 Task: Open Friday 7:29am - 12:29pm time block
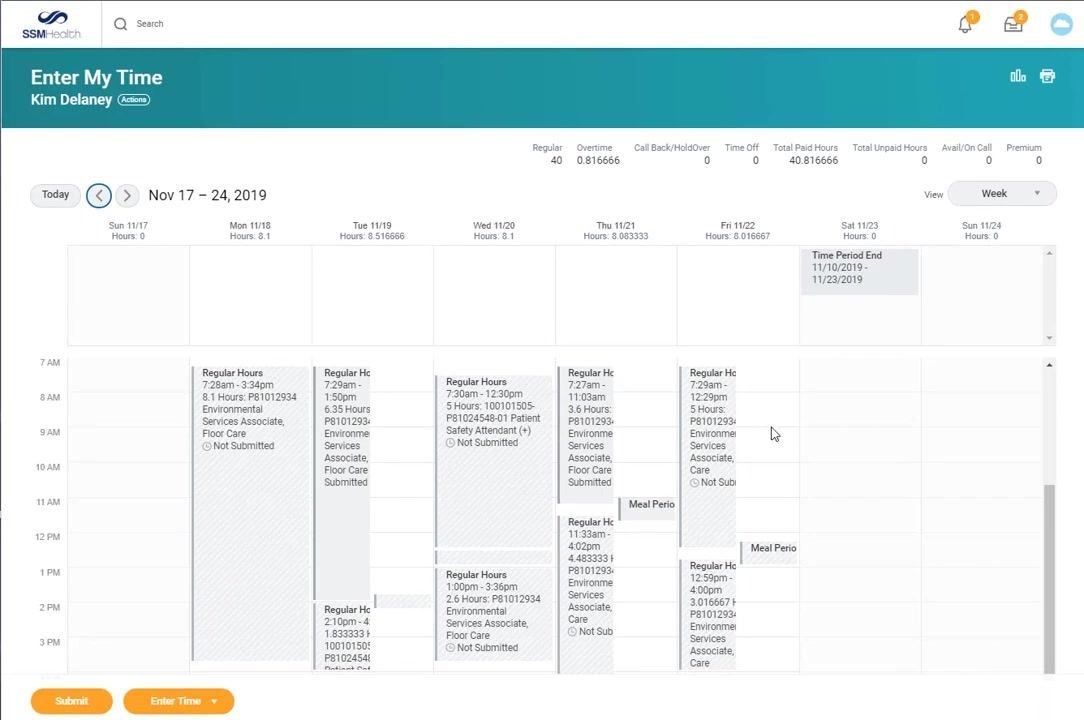click(708, 456)
